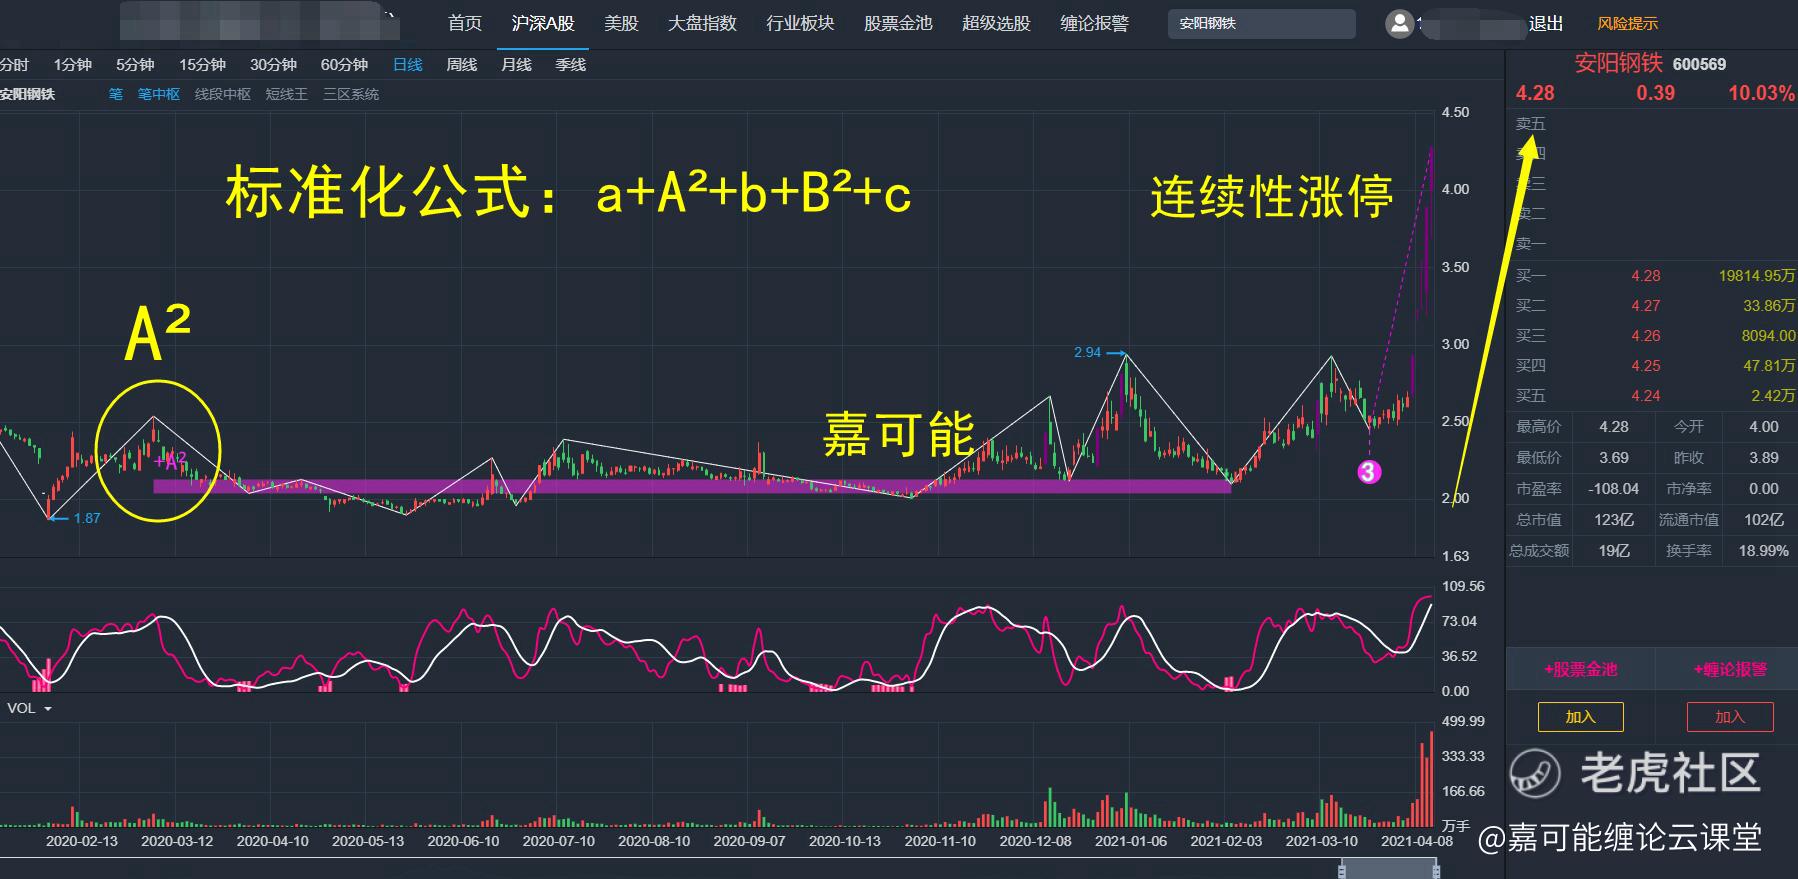Enable the 短线王 indicator

pos(287,94)
